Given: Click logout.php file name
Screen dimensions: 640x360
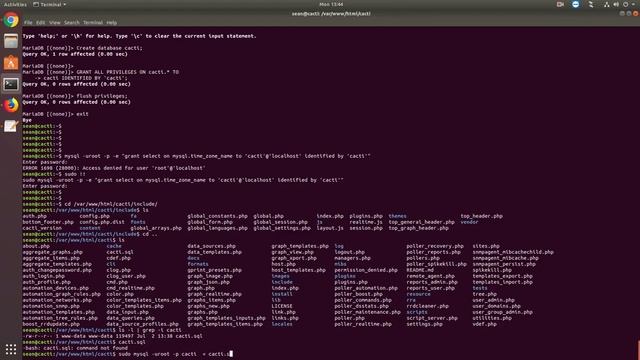Looking at the screenshot, I should point(349,252).
